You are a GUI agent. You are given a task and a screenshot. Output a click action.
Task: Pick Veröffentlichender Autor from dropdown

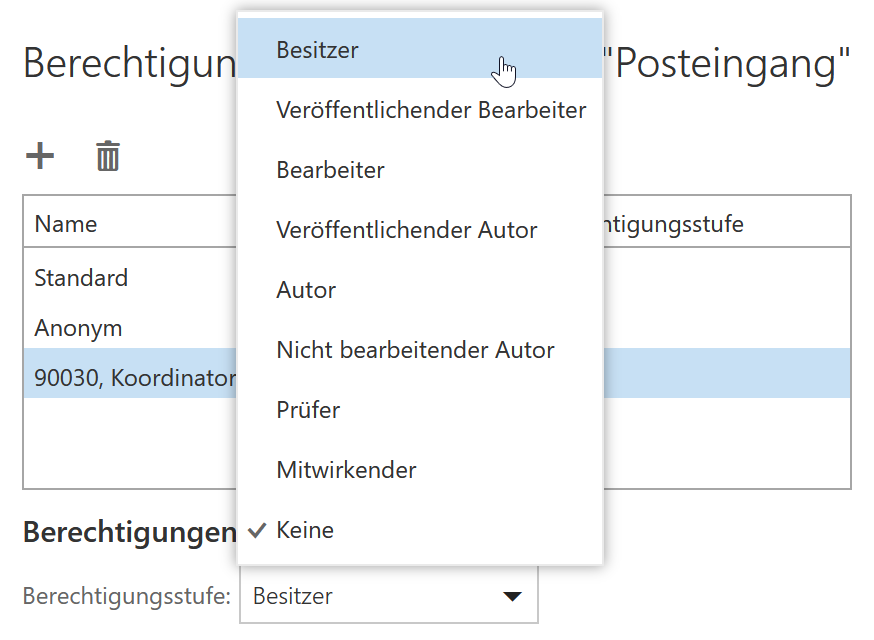pyautogui.click(x=420, y=230)
